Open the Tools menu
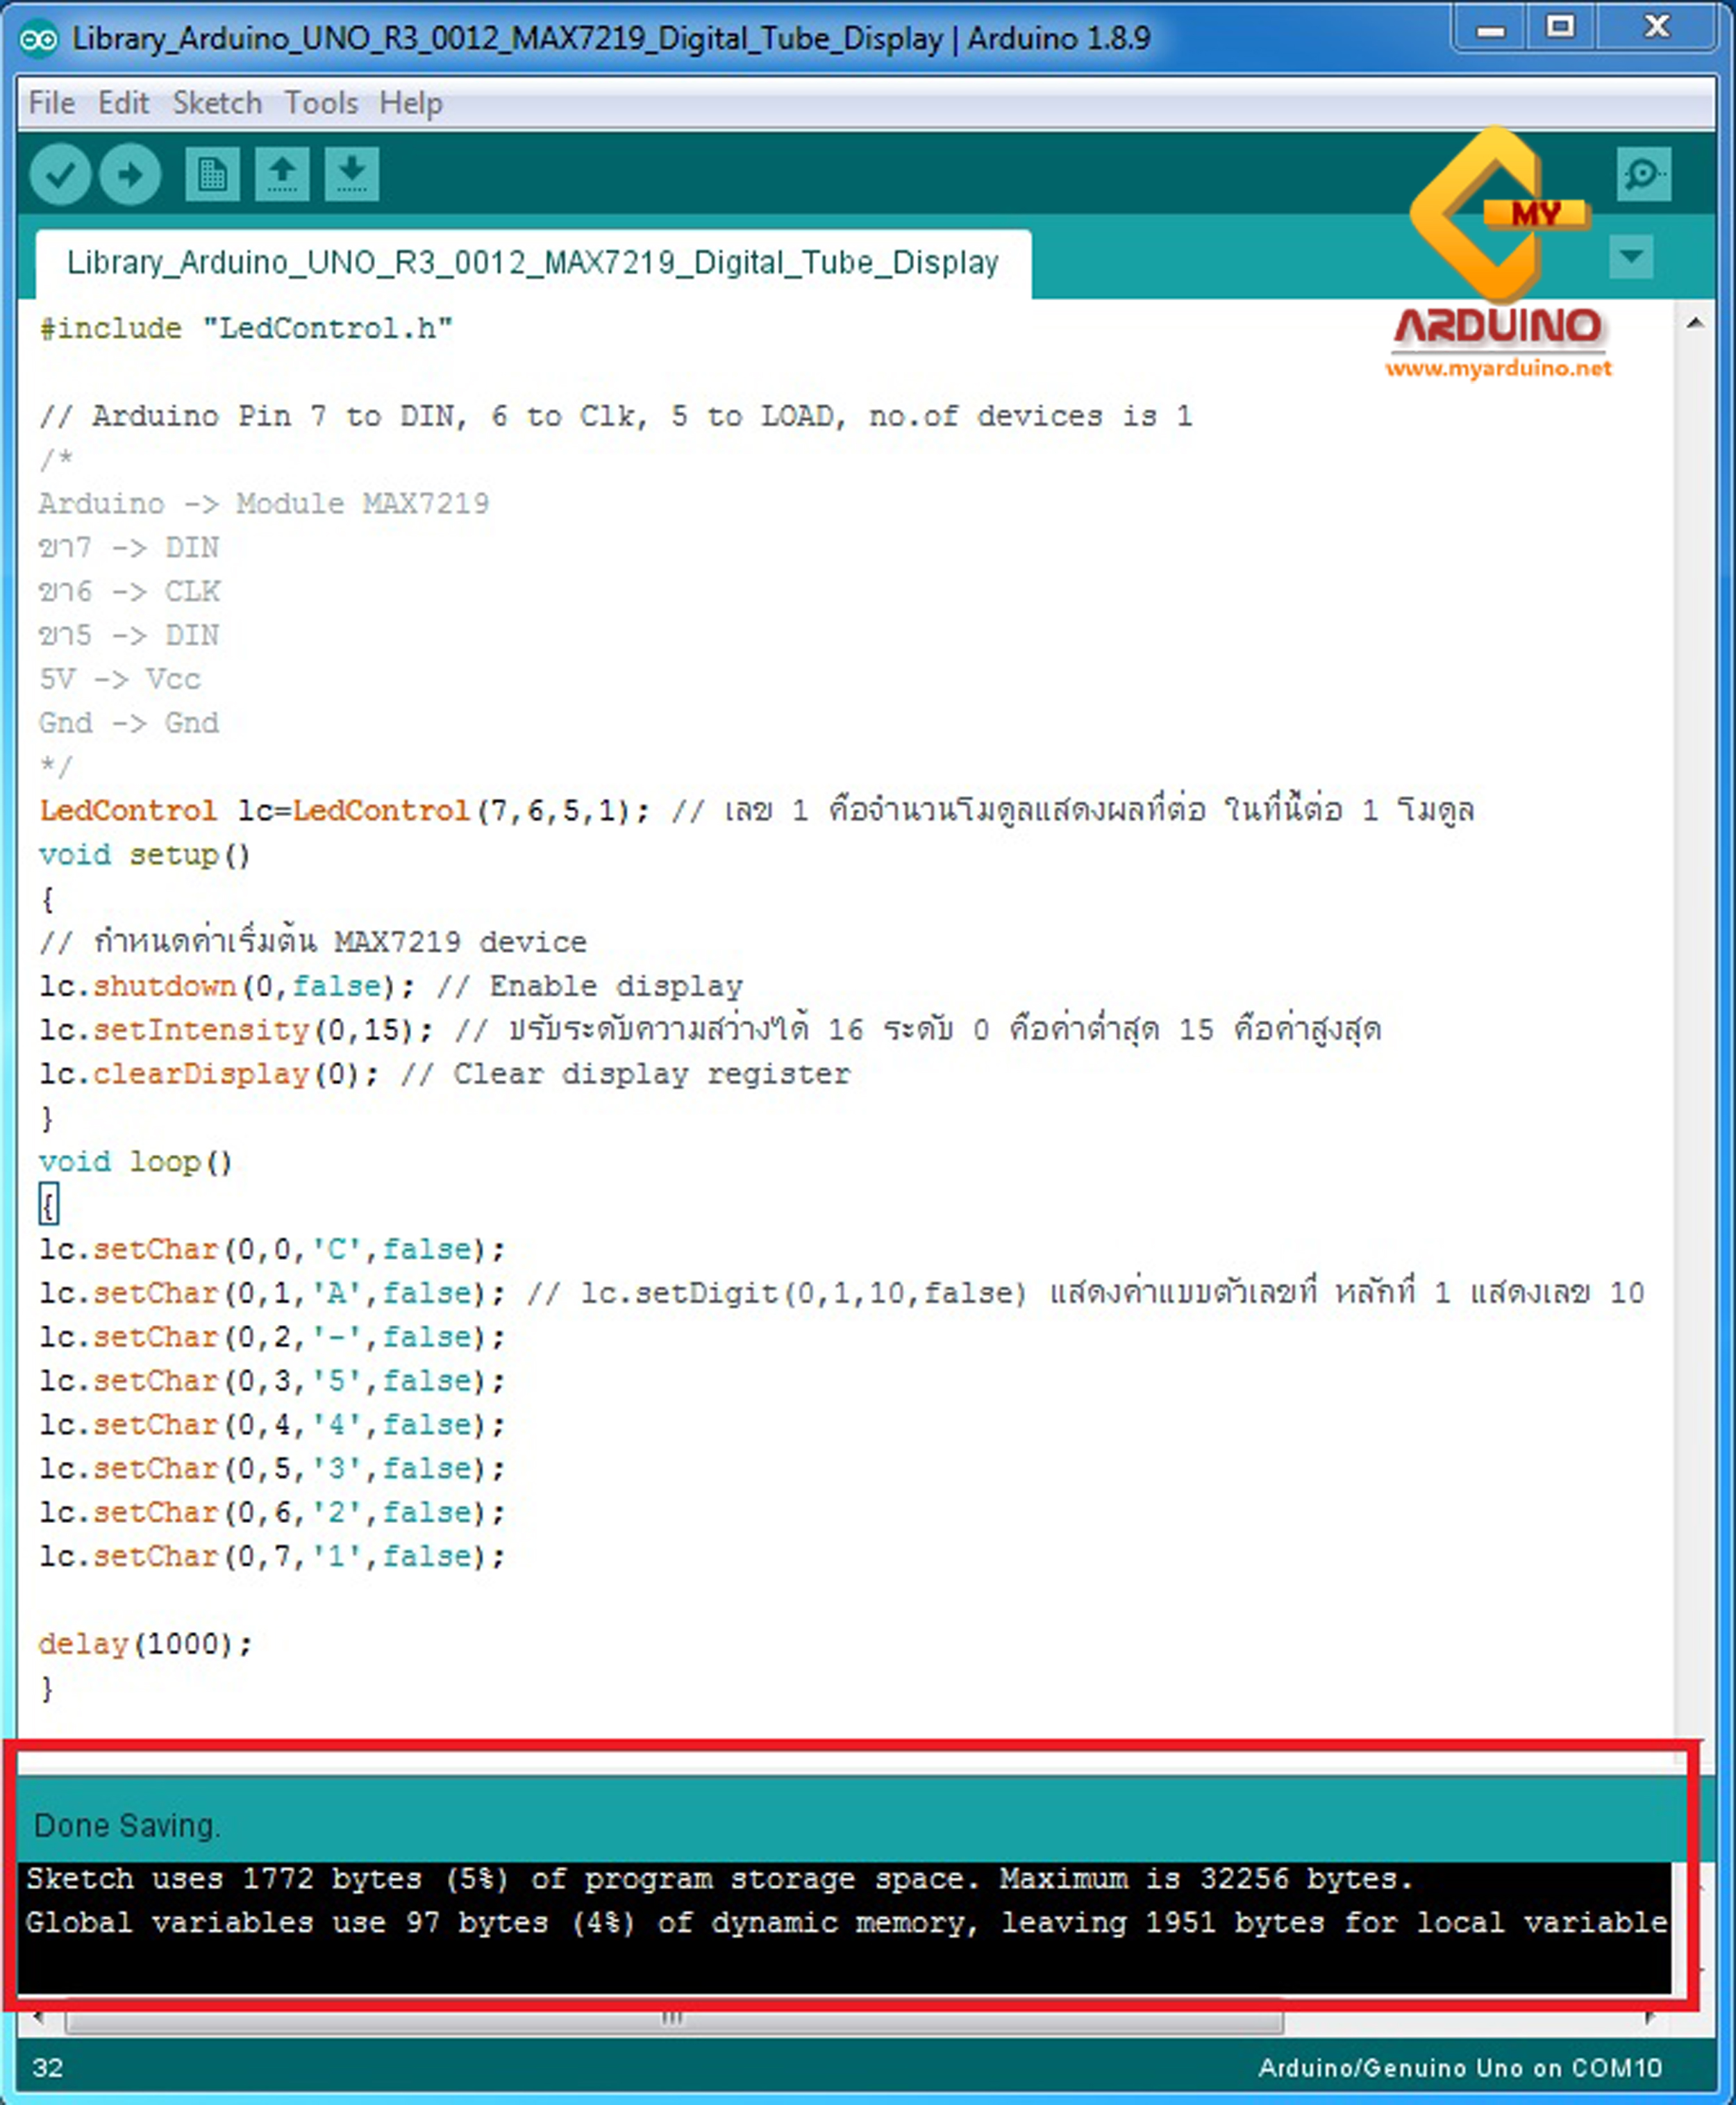 pos(322,102)
